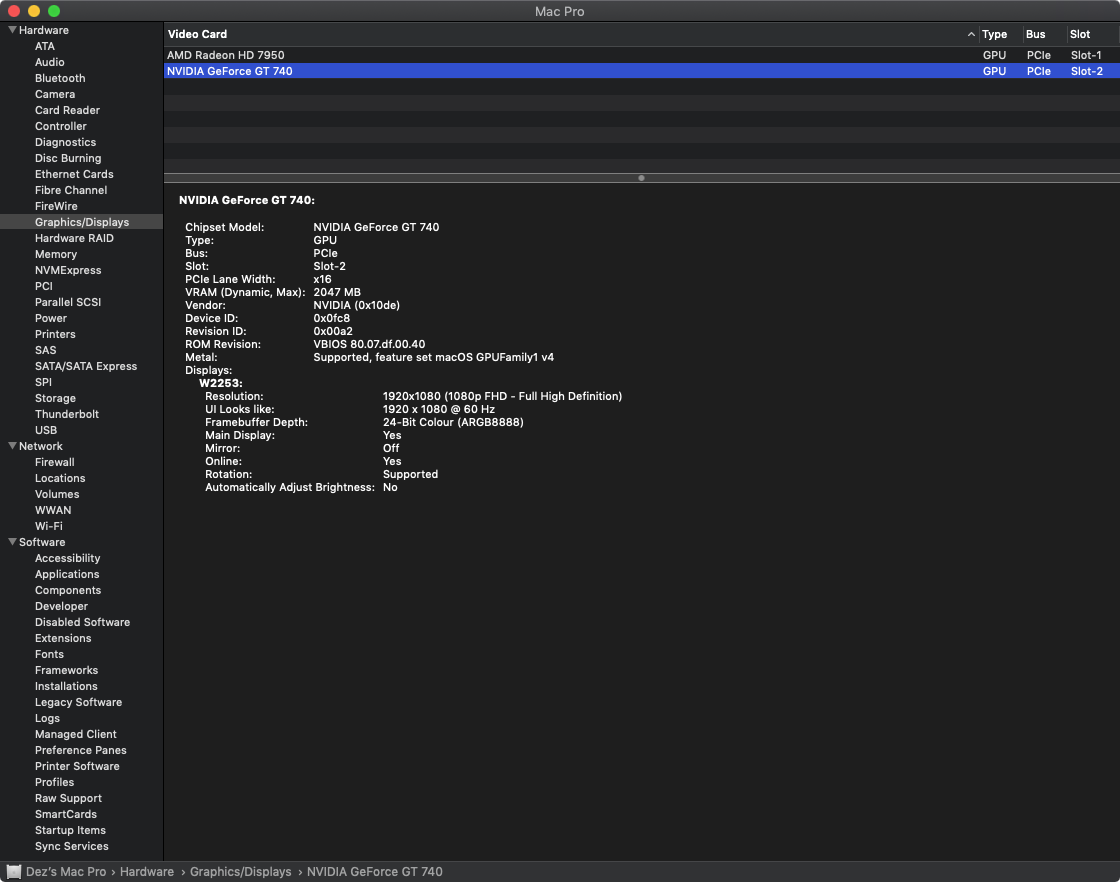Collapse the Software section triangle
Image resolution: width=1120 pixels, height=882 pixels.
click(12, 542)
